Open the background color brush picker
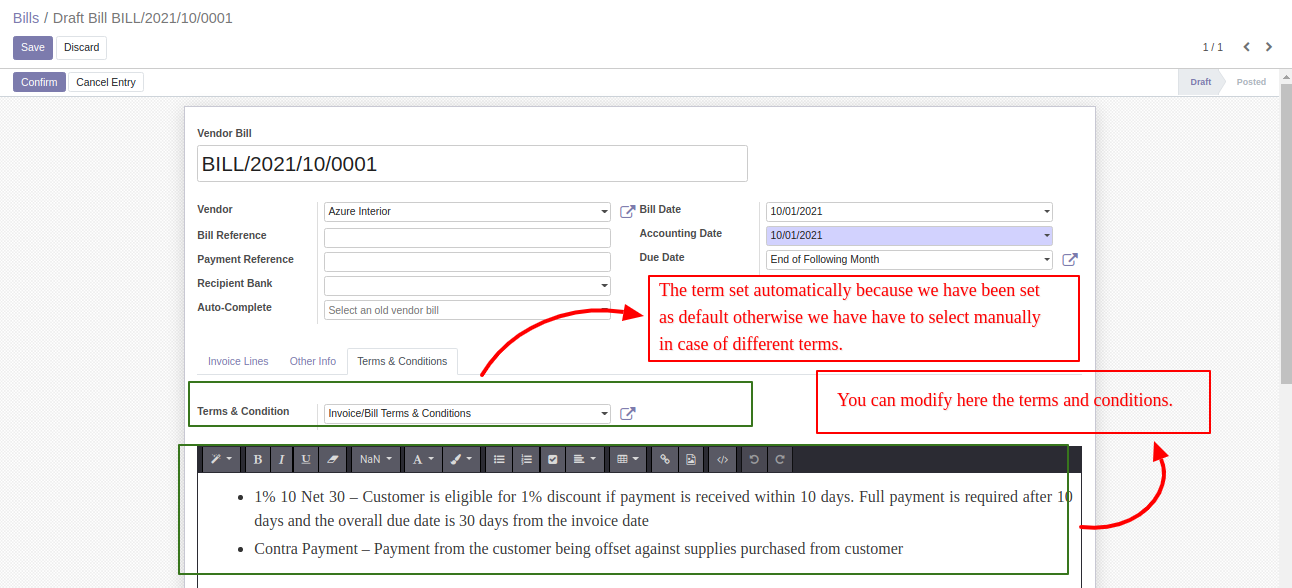 point(460,460)
